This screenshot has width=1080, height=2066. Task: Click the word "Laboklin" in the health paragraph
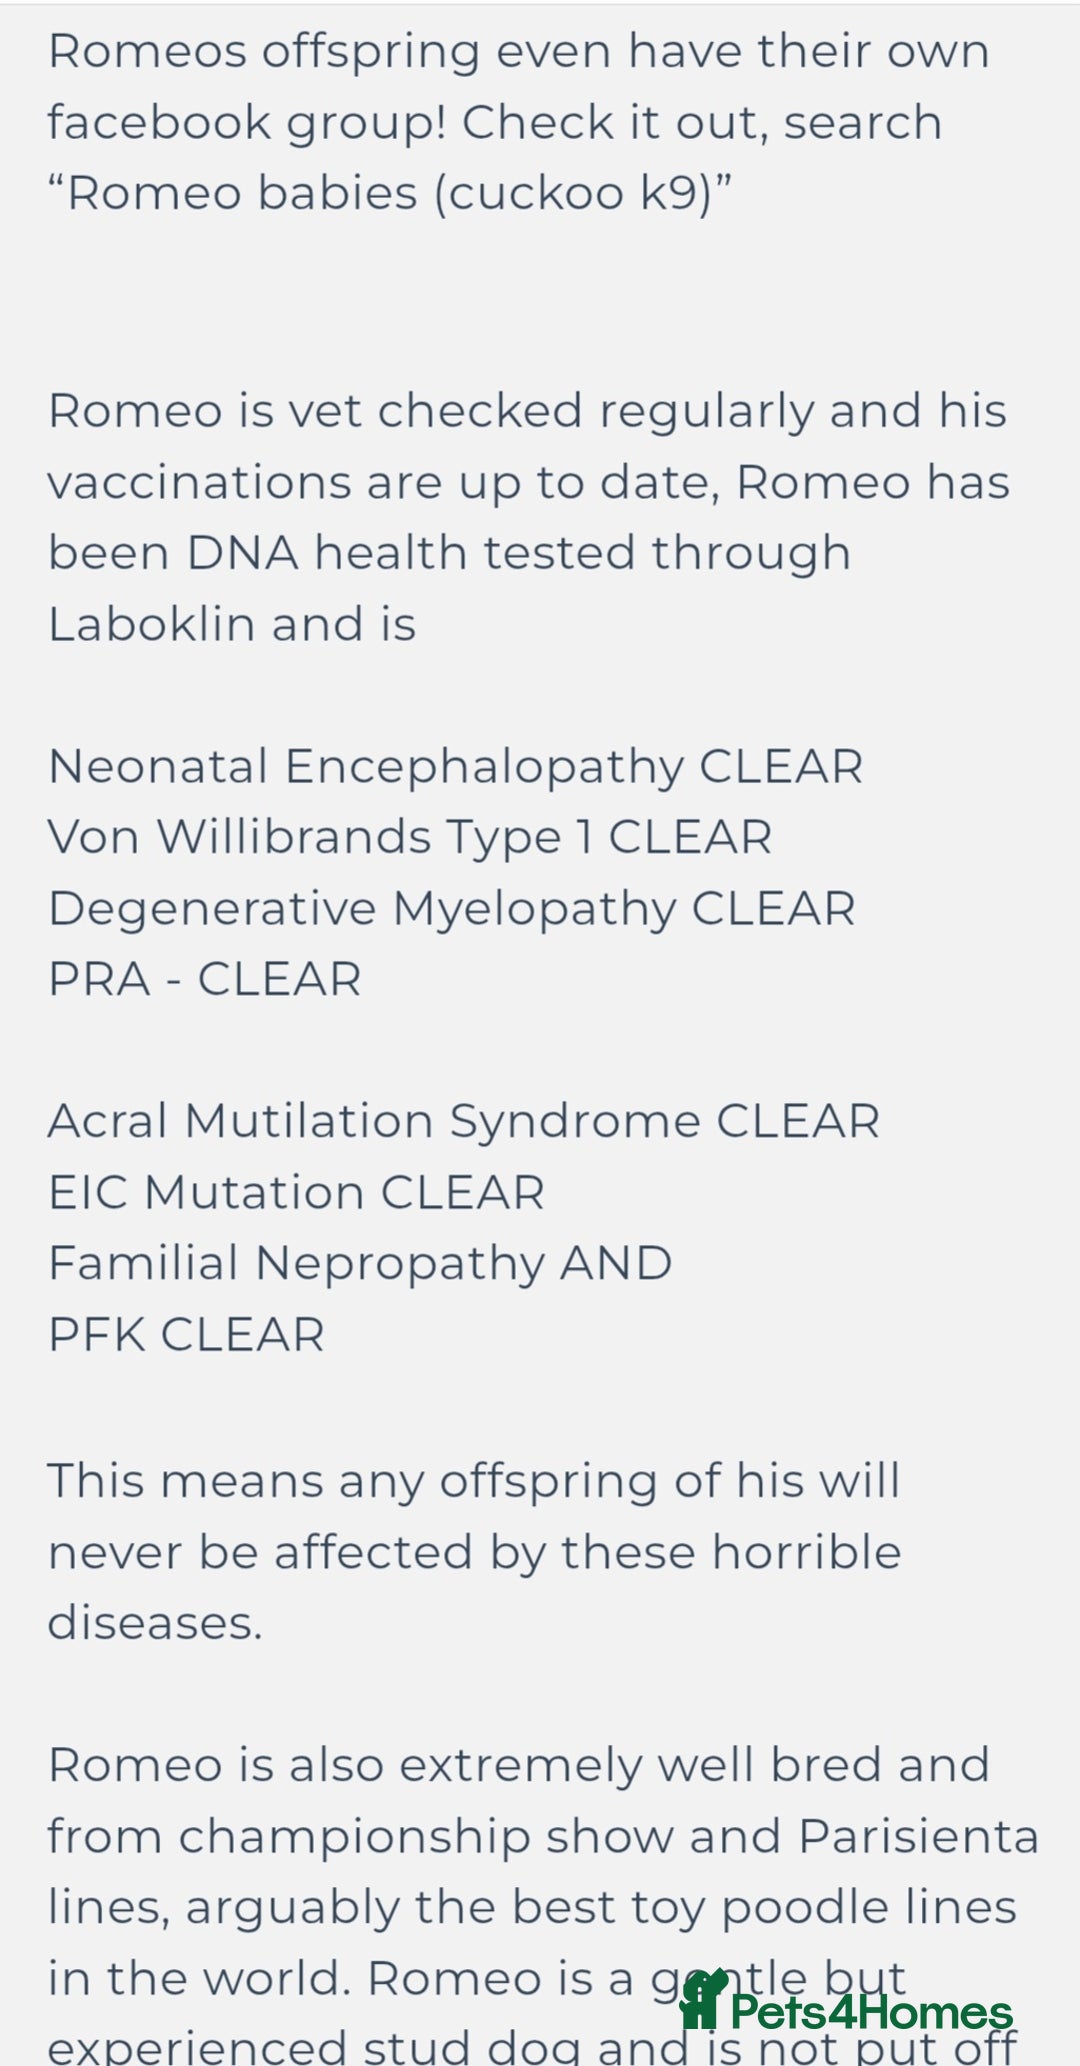click(x=151, y=624)
